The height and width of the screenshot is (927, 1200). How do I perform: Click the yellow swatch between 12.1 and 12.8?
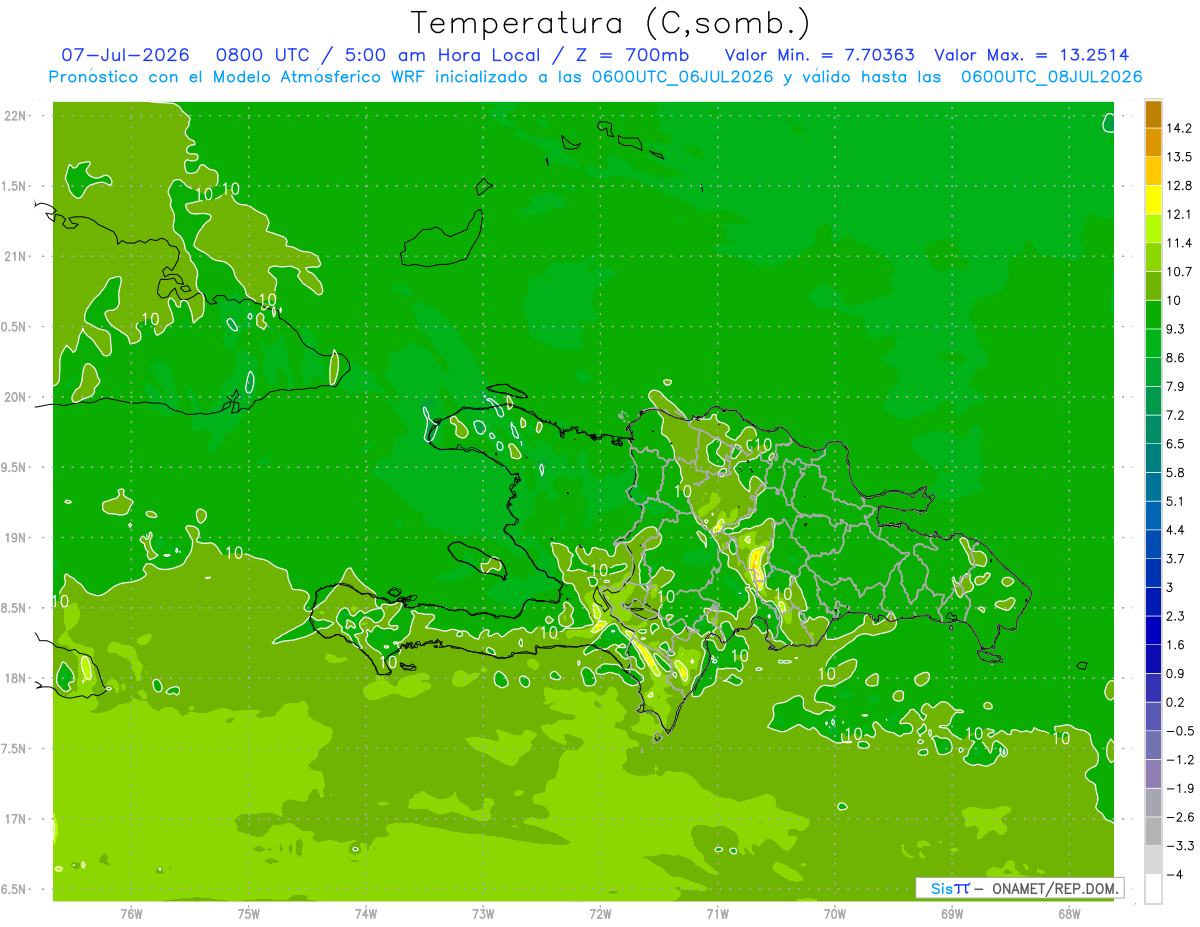tap(1153, 200)
